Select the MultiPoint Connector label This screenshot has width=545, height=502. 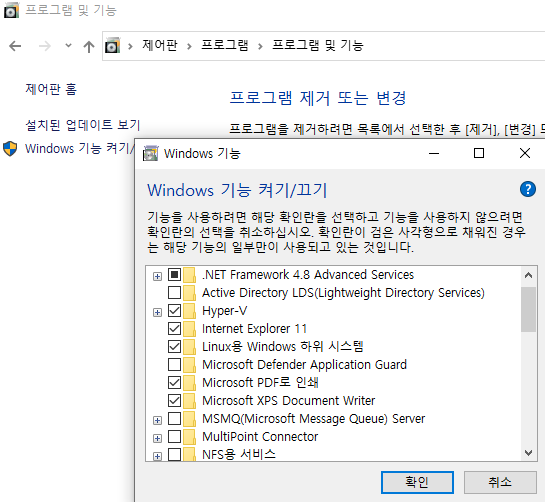pyautogui.click(x=260, y=437)
